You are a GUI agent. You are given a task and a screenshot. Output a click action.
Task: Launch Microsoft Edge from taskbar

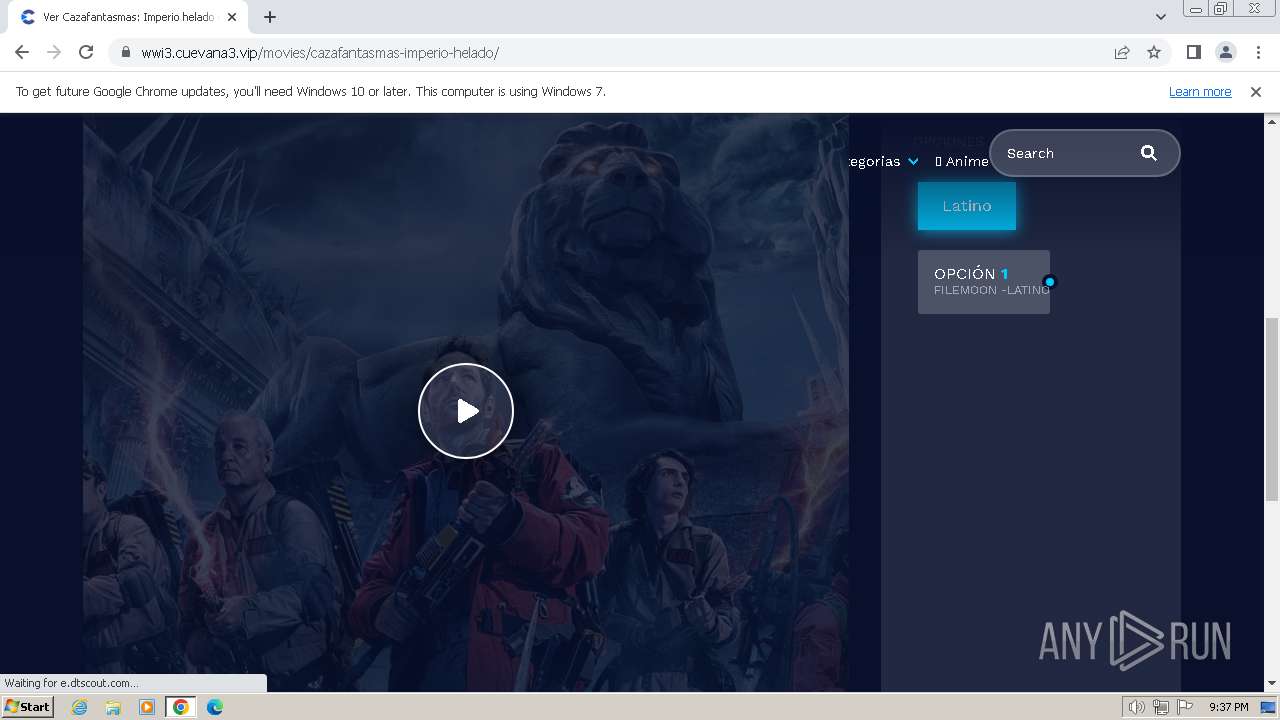point(214,707)
